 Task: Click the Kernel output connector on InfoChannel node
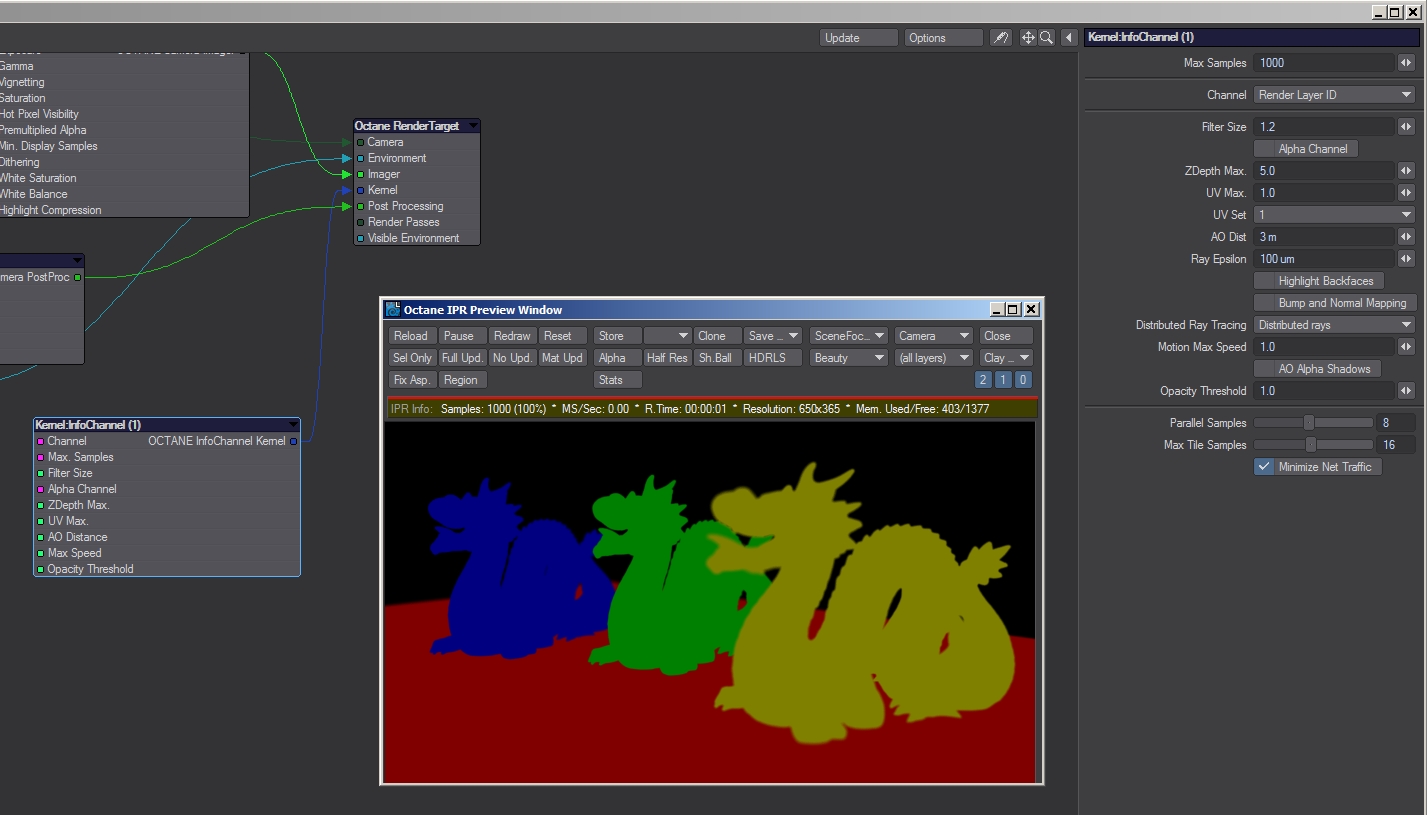(293, 441)
